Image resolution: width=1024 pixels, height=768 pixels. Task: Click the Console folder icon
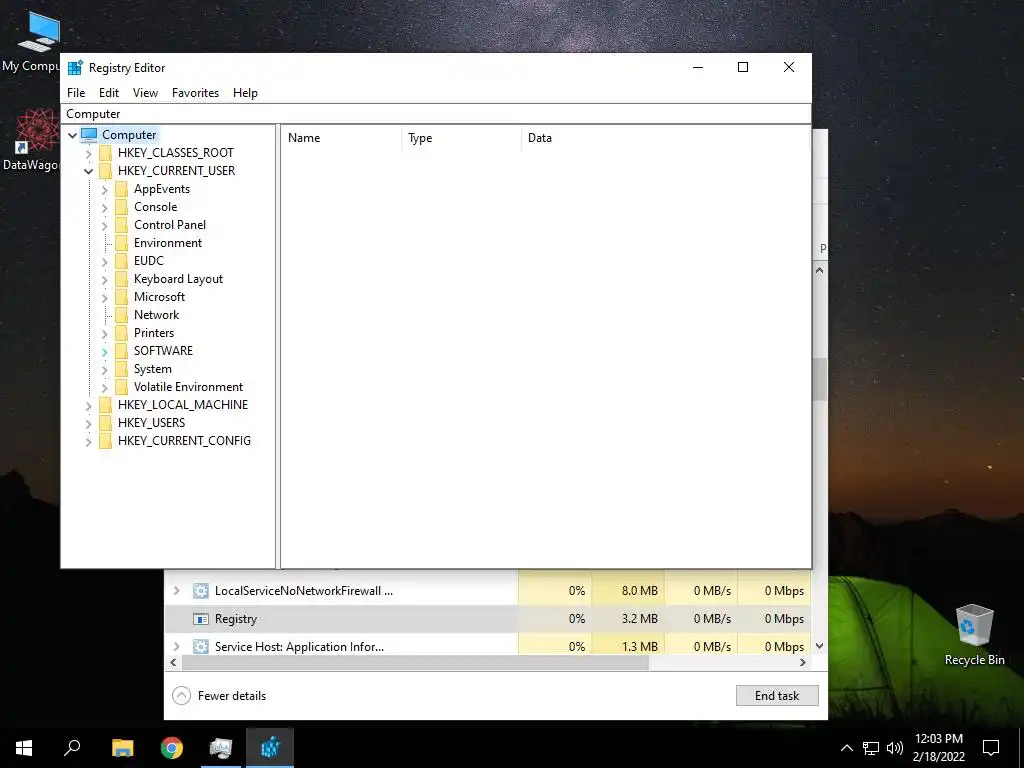(121, 207)
